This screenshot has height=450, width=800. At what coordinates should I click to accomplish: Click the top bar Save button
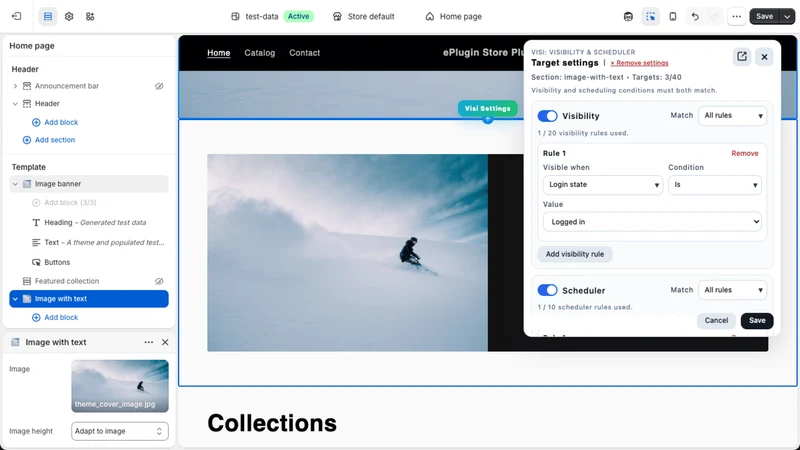(764, 16)
